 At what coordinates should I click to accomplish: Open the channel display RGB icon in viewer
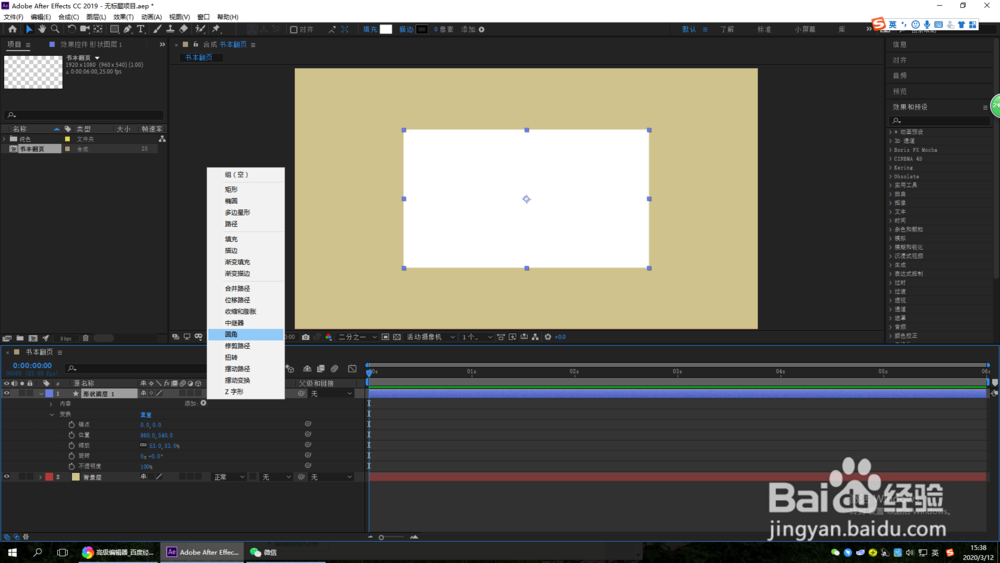pos(329,337)
